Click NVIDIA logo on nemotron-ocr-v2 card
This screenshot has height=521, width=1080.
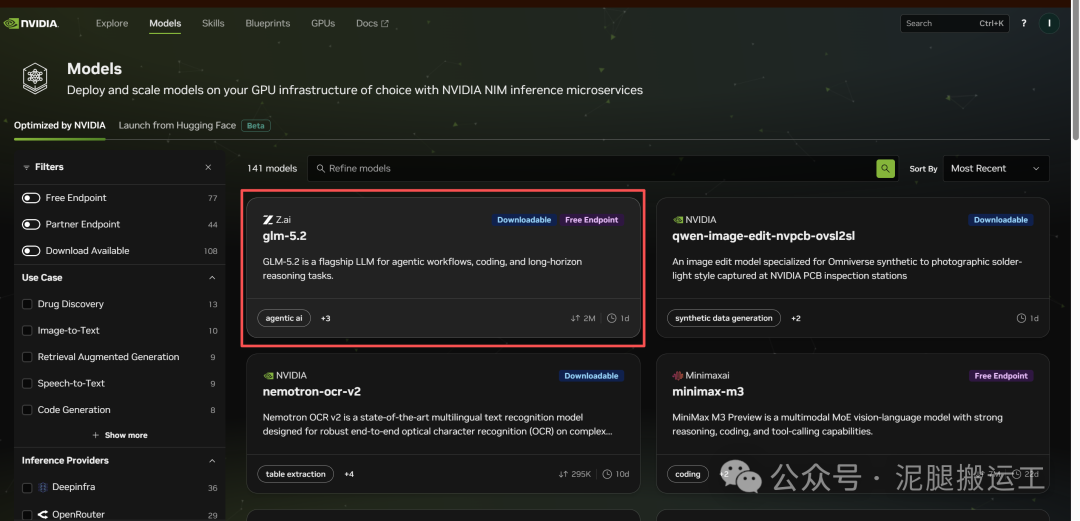[268, 376]
